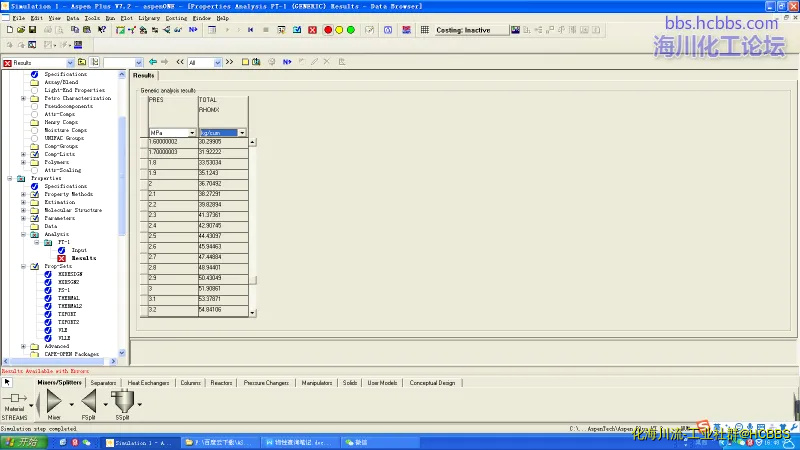Screen dimensions: 800x450
Task: Click the Mixer block icon in model library
Action: [x=54, y=401]
